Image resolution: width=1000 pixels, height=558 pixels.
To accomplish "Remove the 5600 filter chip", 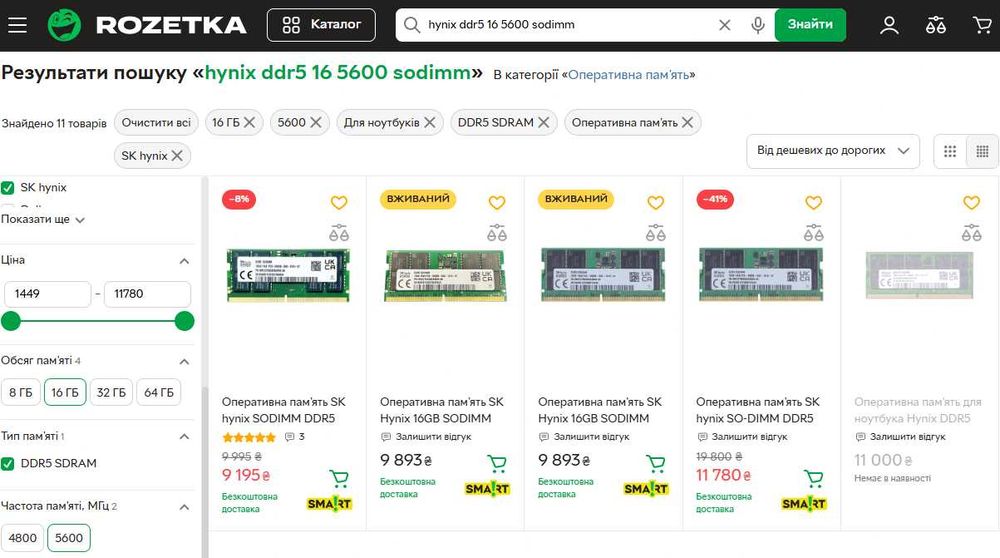I will pyautogui.click(x=316, y=122).
